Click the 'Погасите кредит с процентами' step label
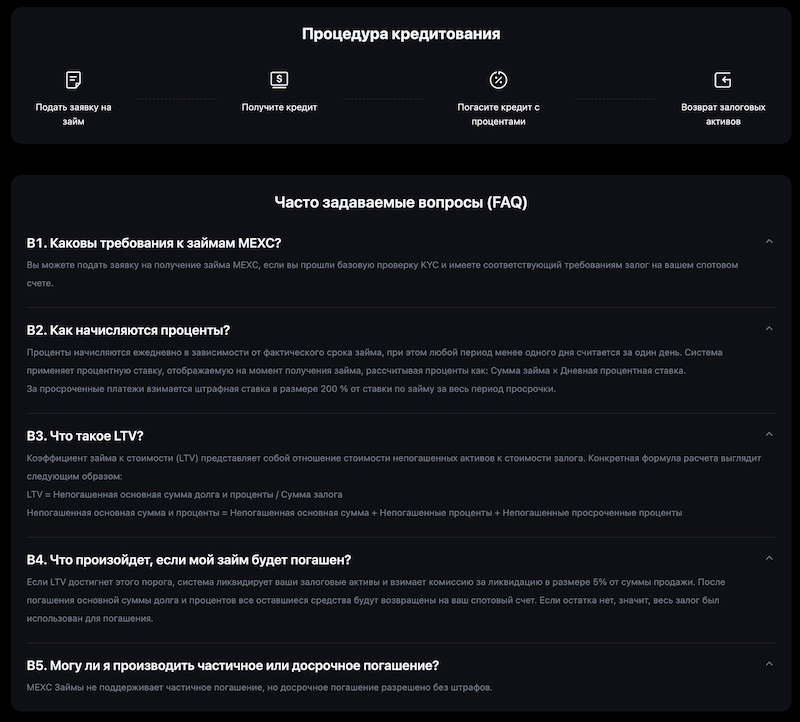 [497, 112]
